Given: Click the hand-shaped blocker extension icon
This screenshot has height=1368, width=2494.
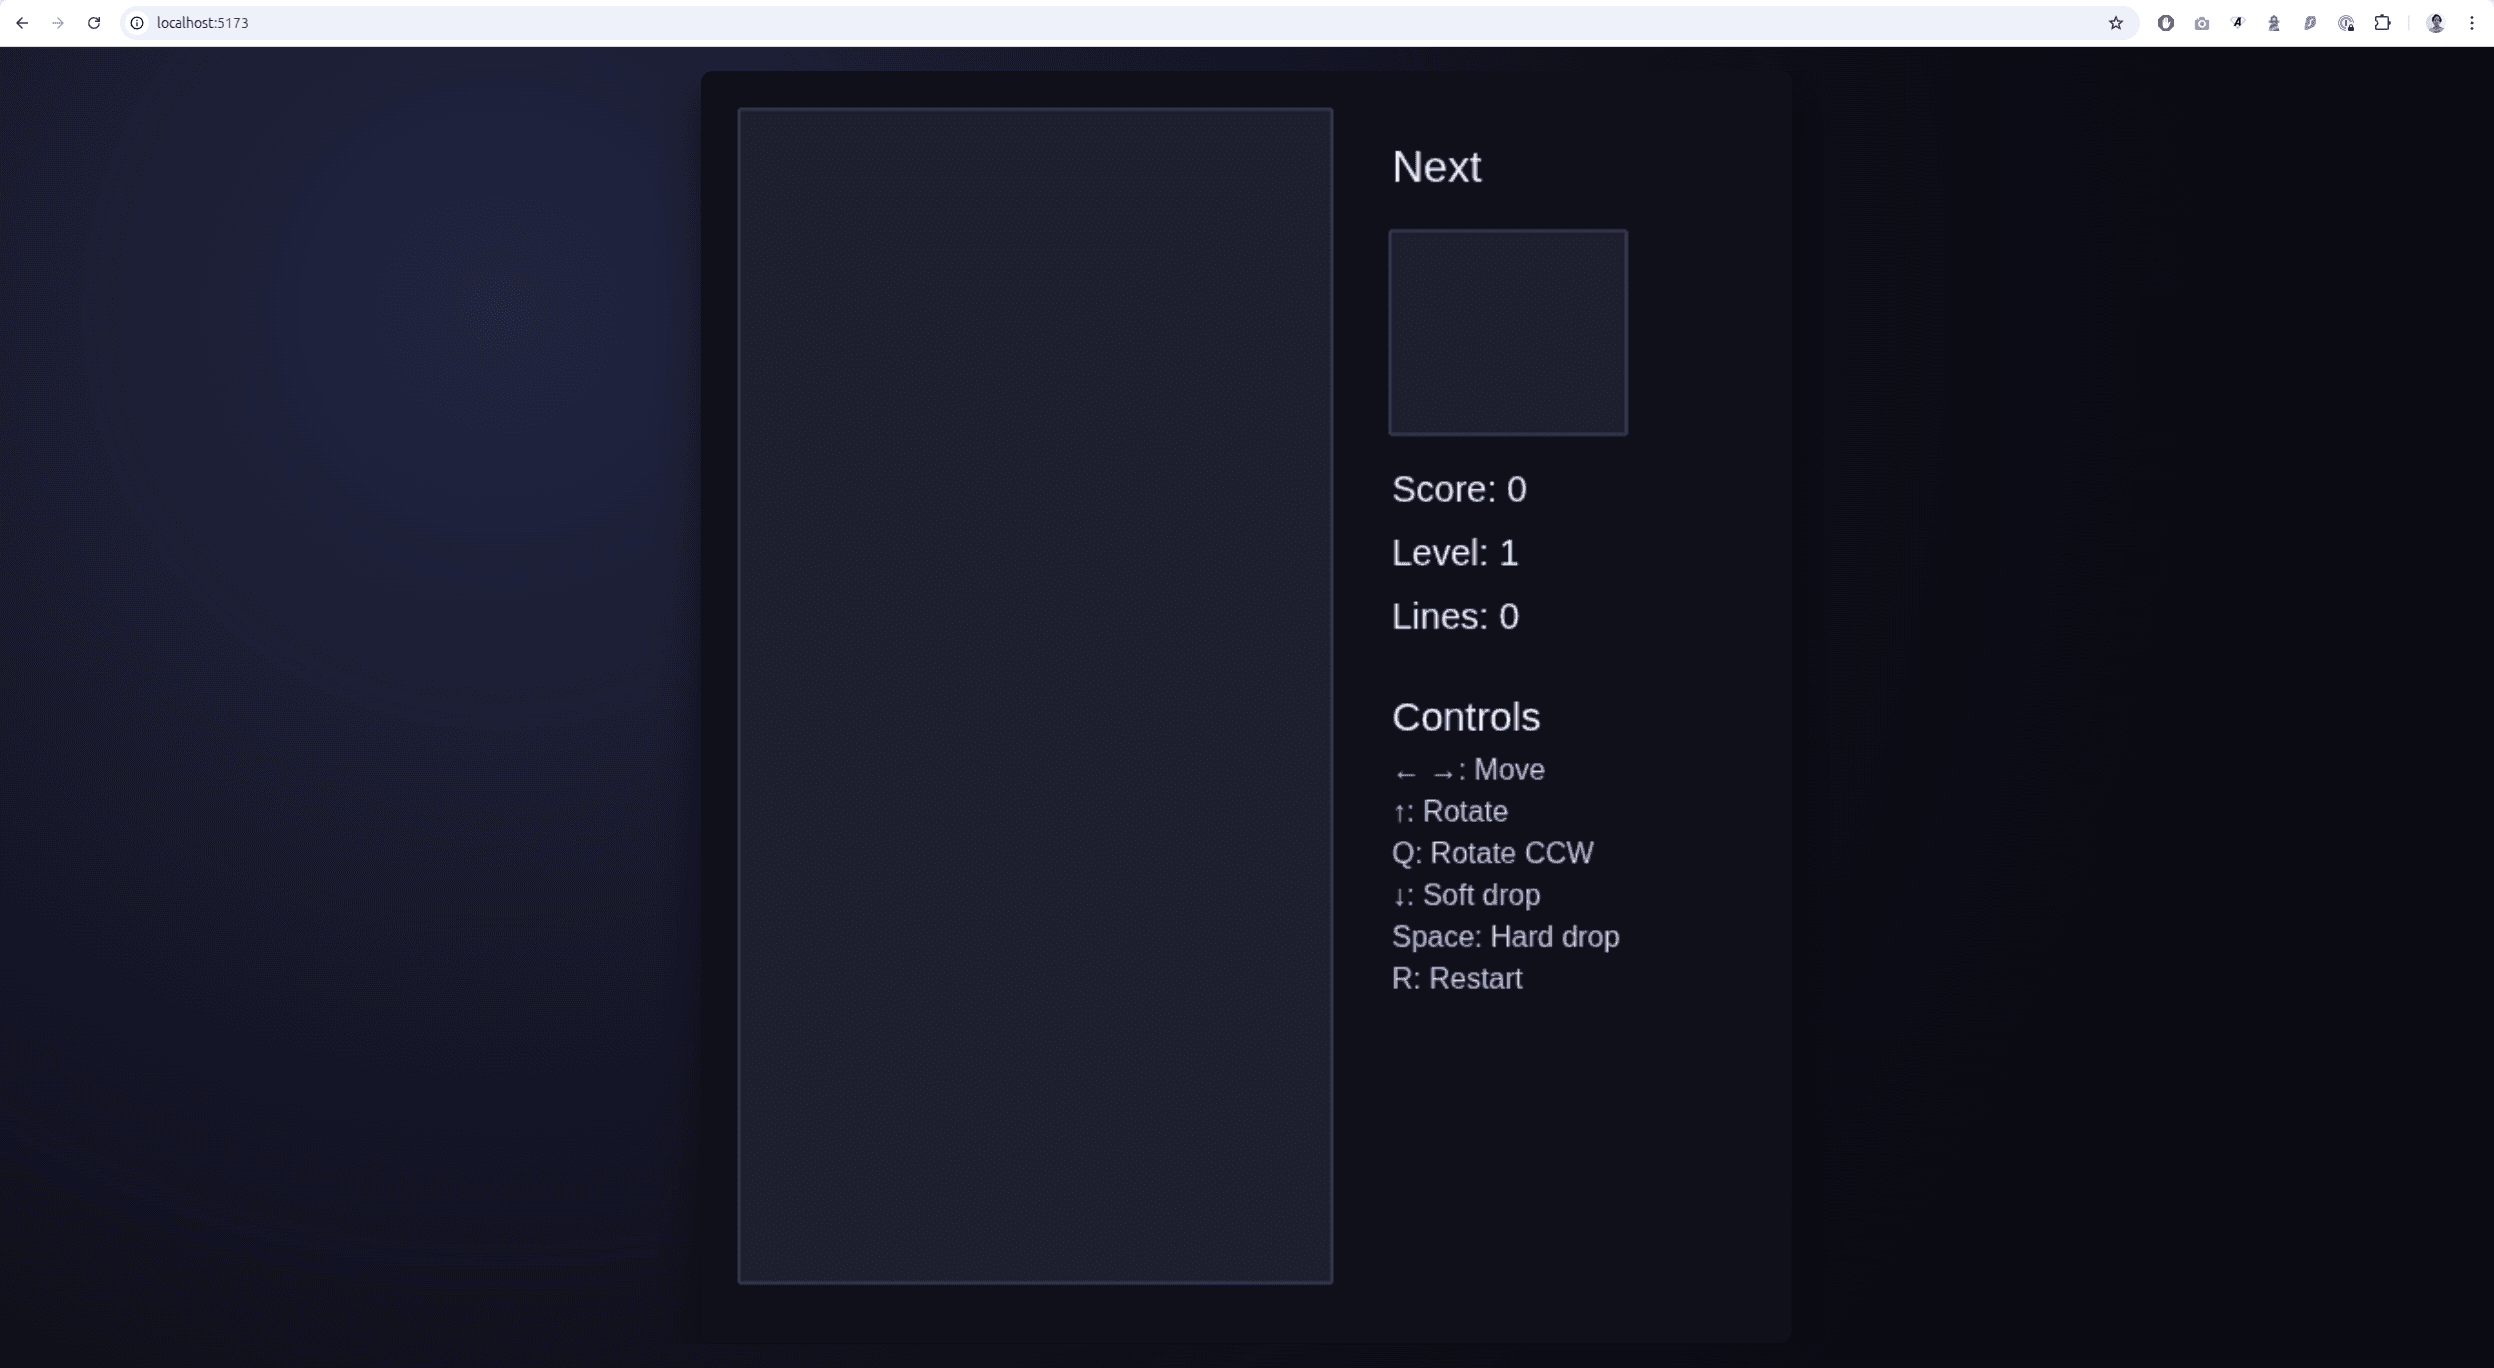Looking at the screenshot, I should (x=2165, y=22).
